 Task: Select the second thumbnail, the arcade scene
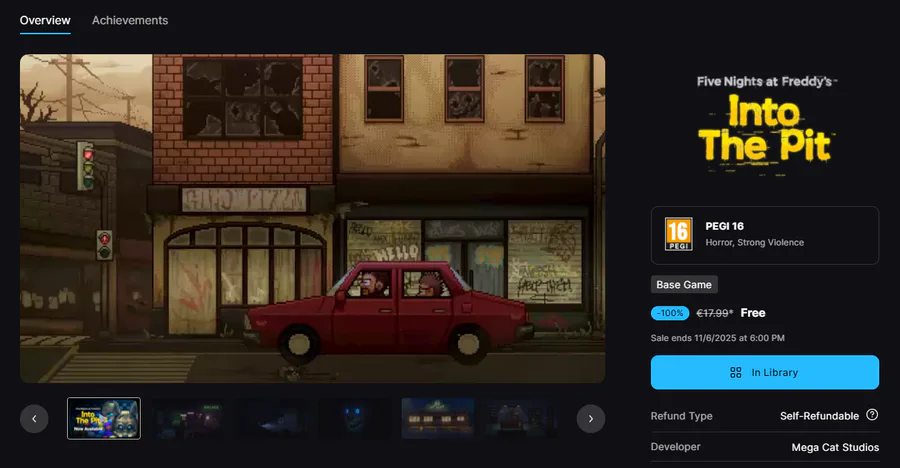188,419
